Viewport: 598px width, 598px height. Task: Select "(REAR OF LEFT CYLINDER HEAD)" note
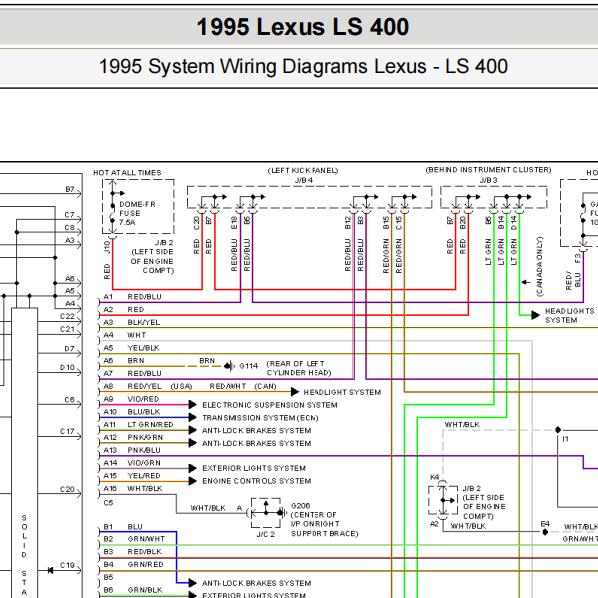point(299,368)
